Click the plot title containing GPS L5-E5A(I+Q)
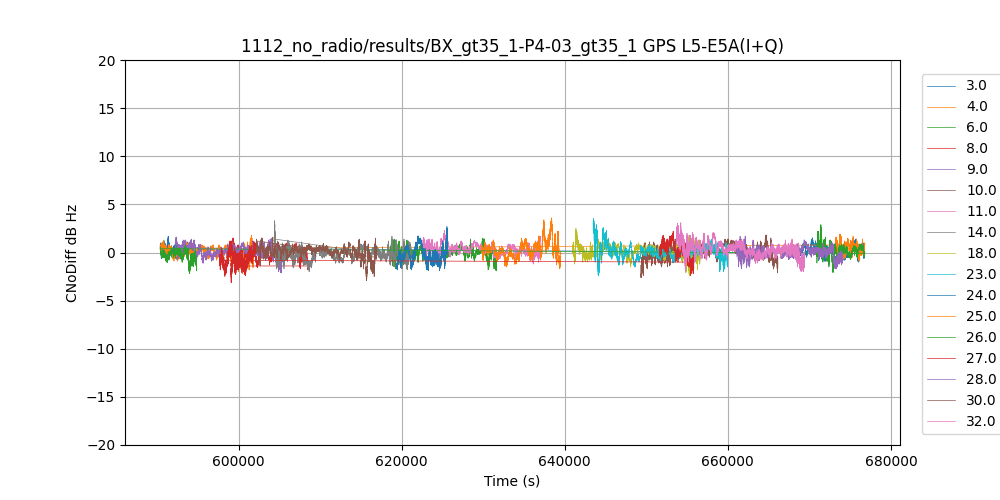Screen dimensions: 1000x500 point(512,46)
